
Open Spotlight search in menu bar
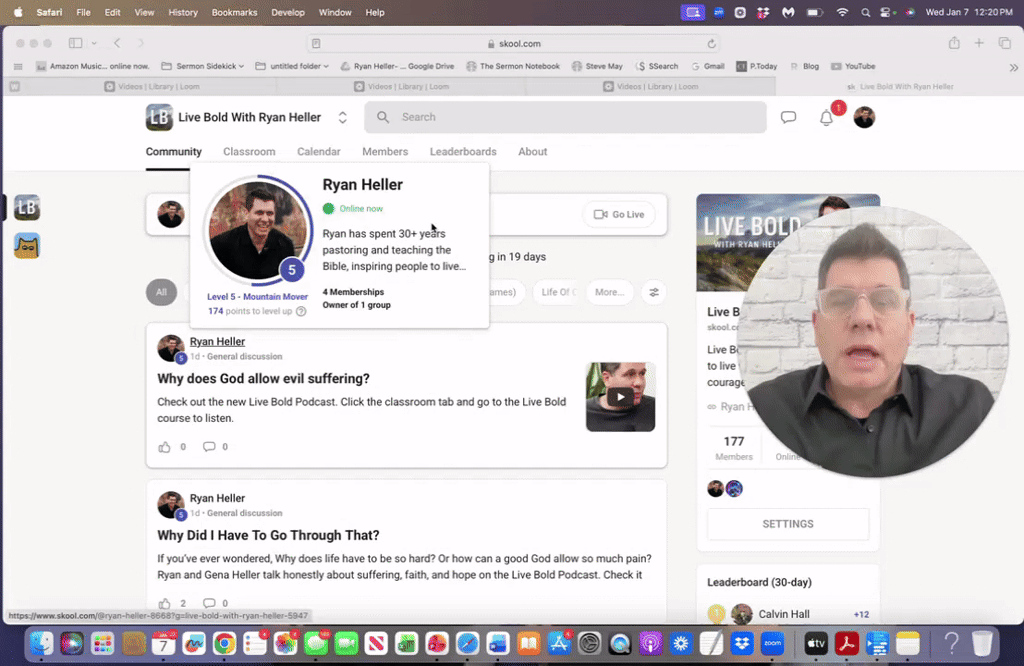865,12
